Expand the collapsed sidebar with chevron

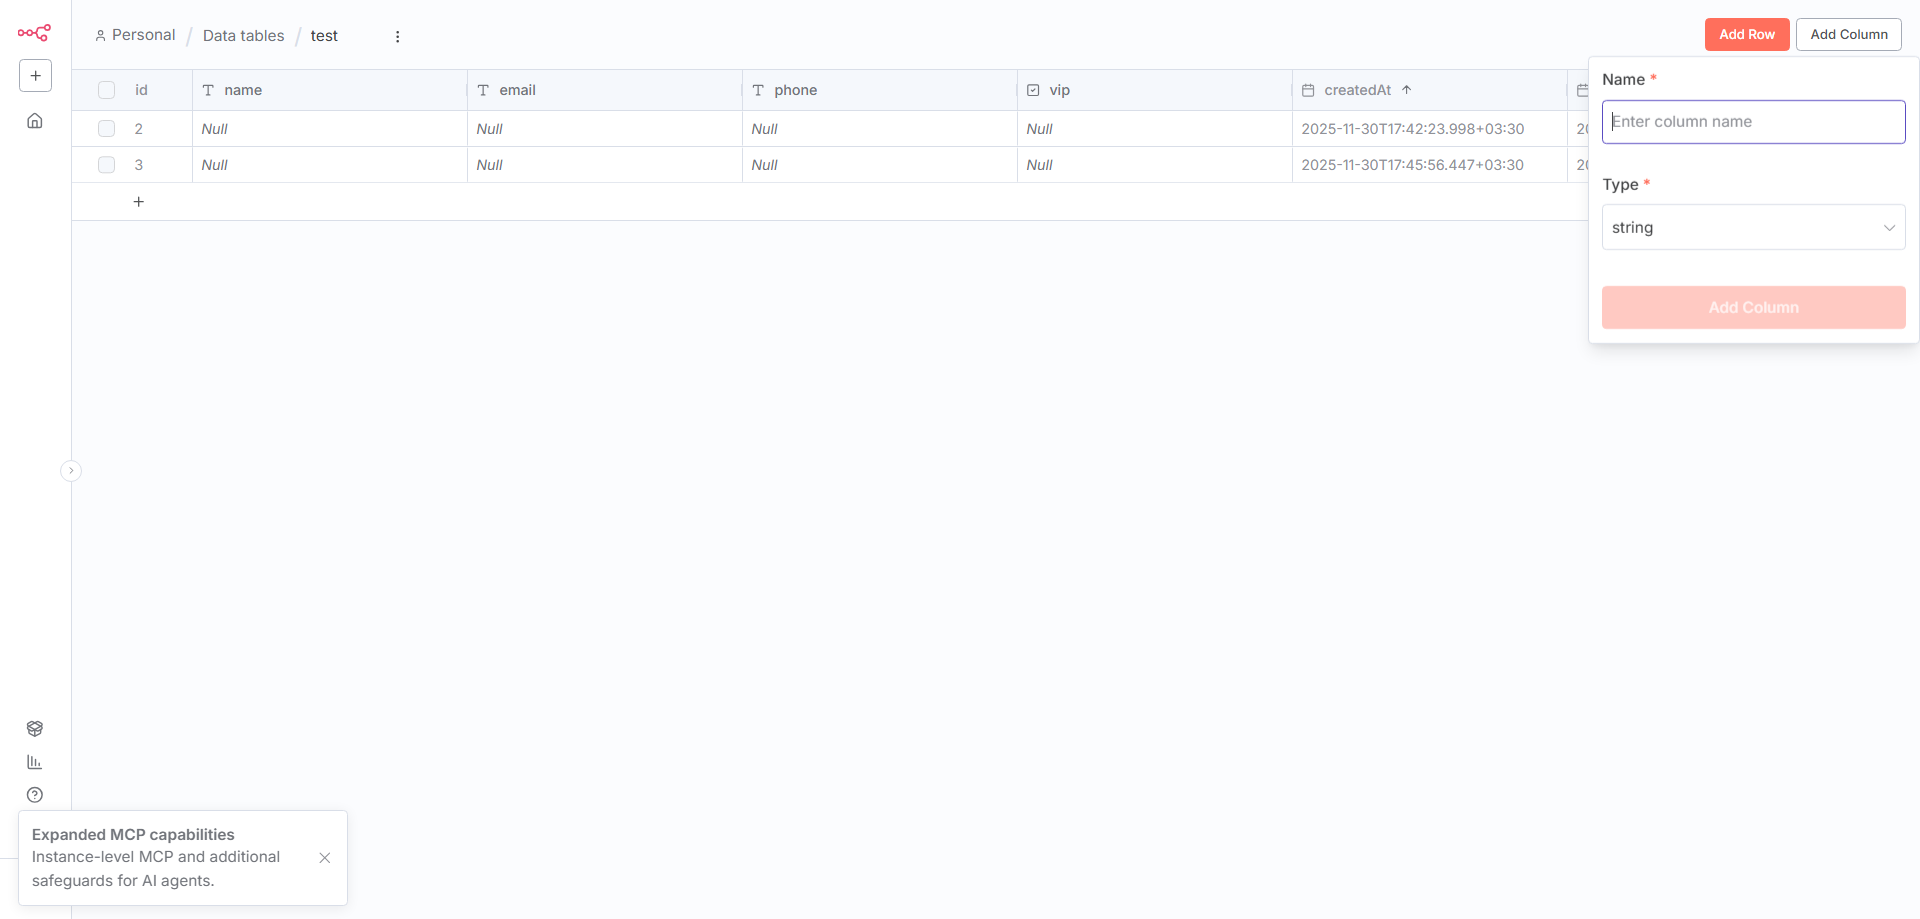(x=71, y=471)
